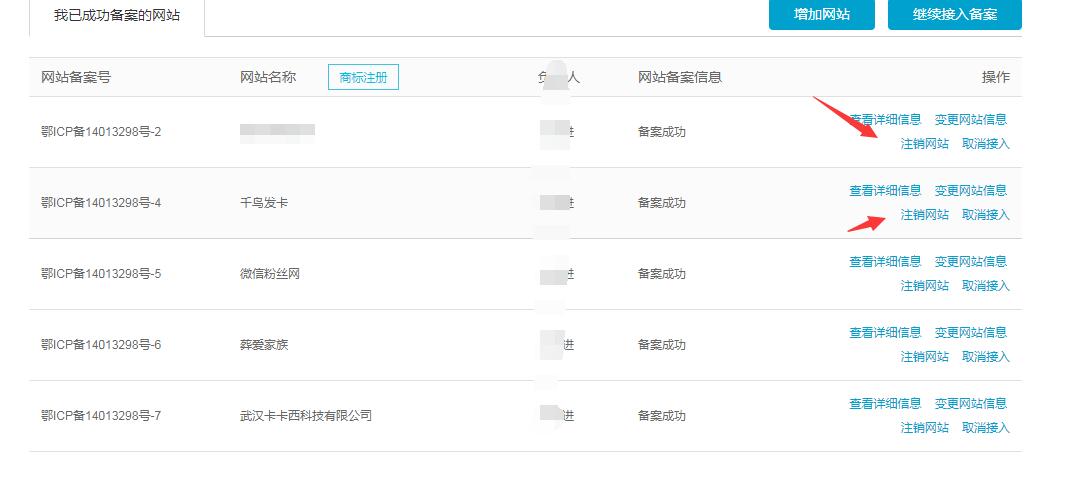Click 取消接入 for 鄂ICP备14013298号-2
1073x500 pixels.
(985, 144)
